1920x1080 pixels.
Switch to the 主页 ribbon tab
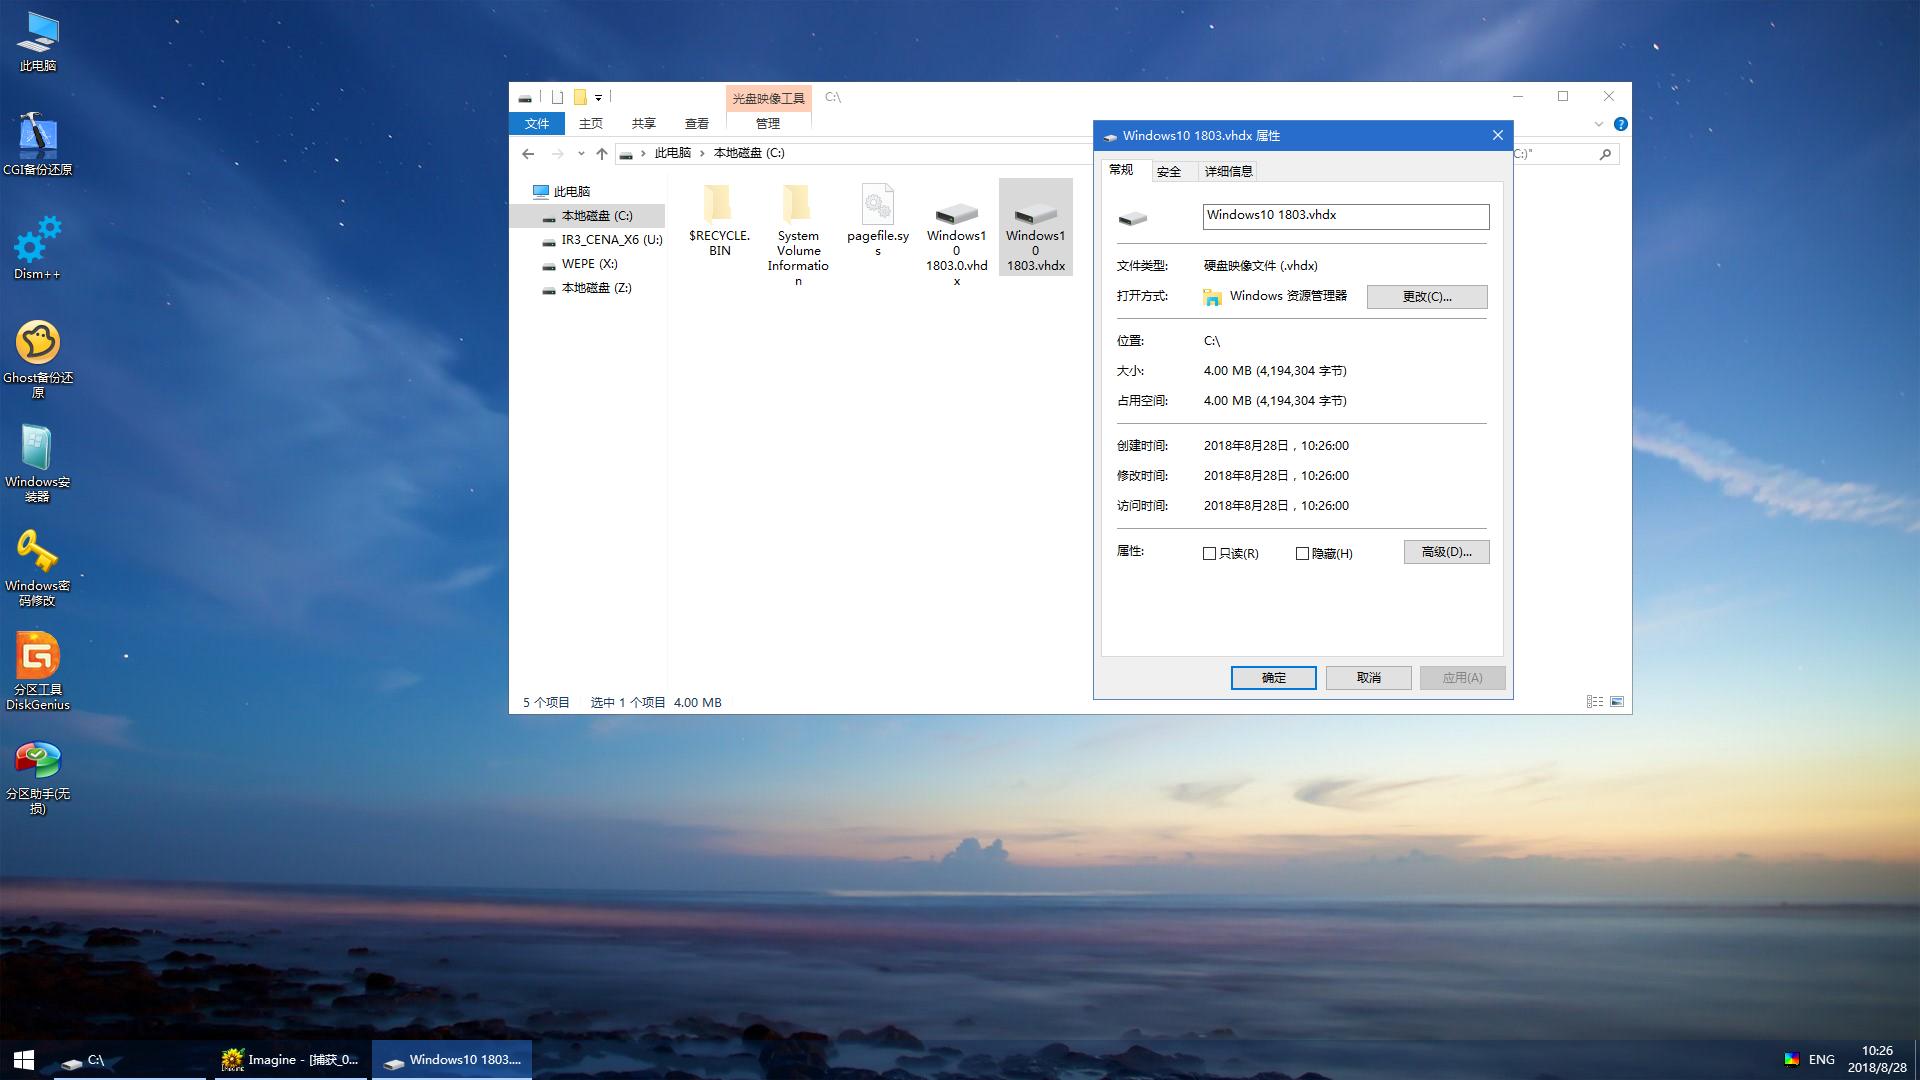click(591, 124)
